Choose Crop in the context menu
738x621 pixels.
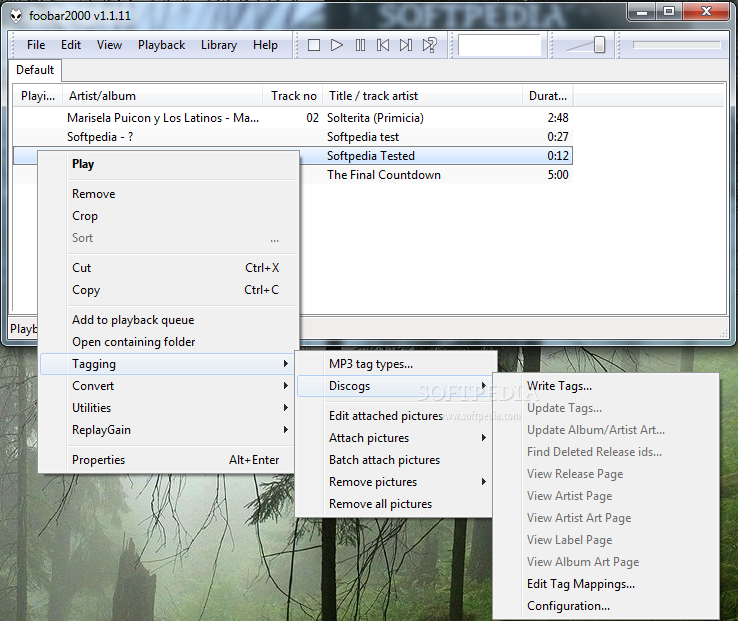pyautogui.click(x=169, y=216)
